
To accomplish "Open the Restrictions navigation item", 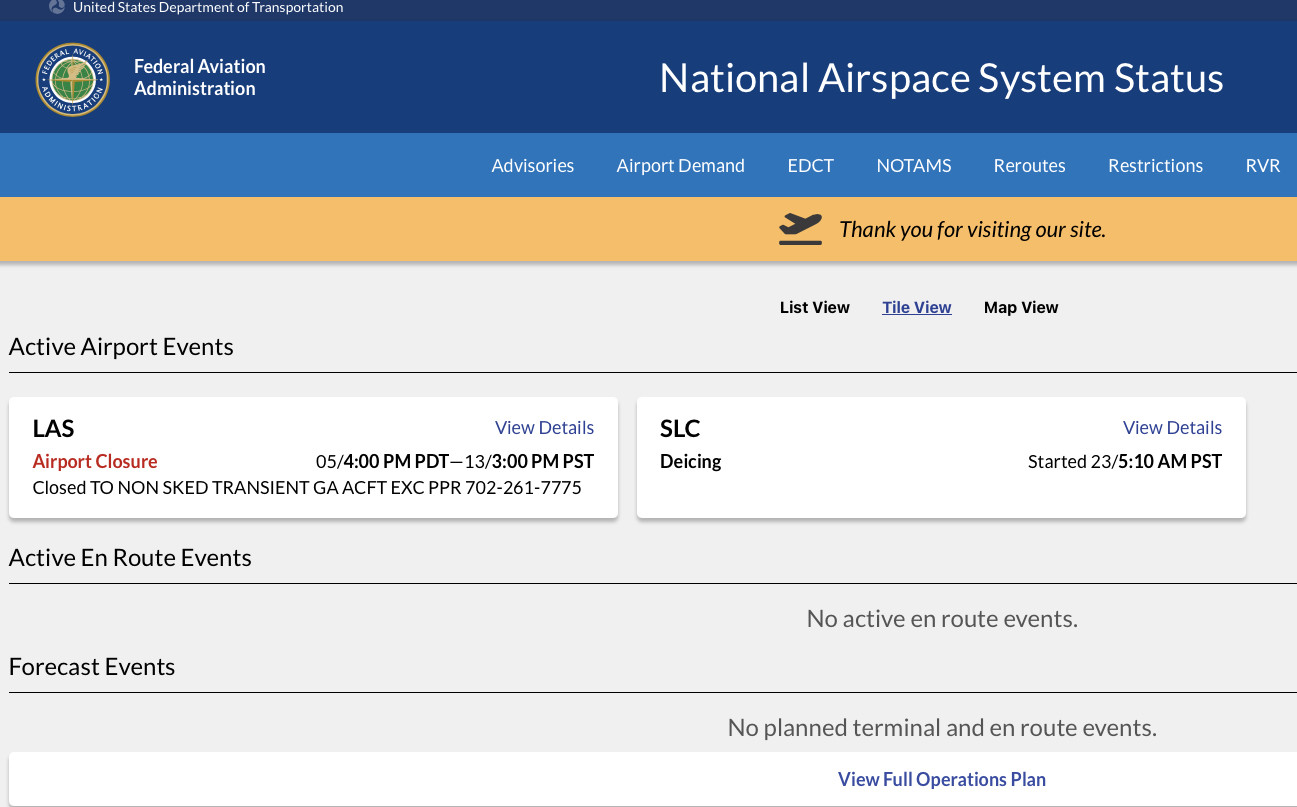I will 1155,166.
